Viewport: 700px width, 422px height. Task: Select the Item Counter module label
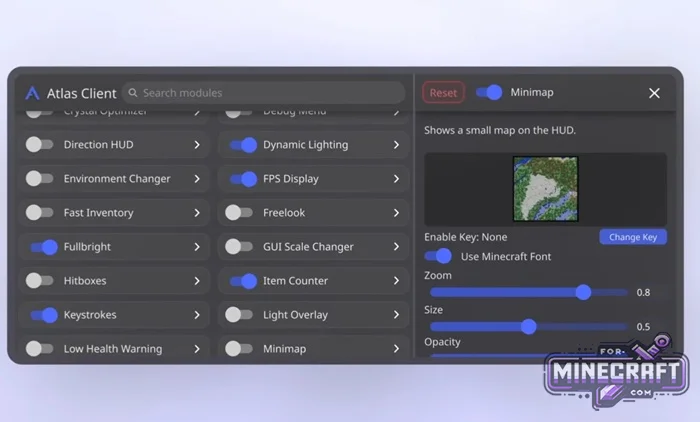[295, 281]
